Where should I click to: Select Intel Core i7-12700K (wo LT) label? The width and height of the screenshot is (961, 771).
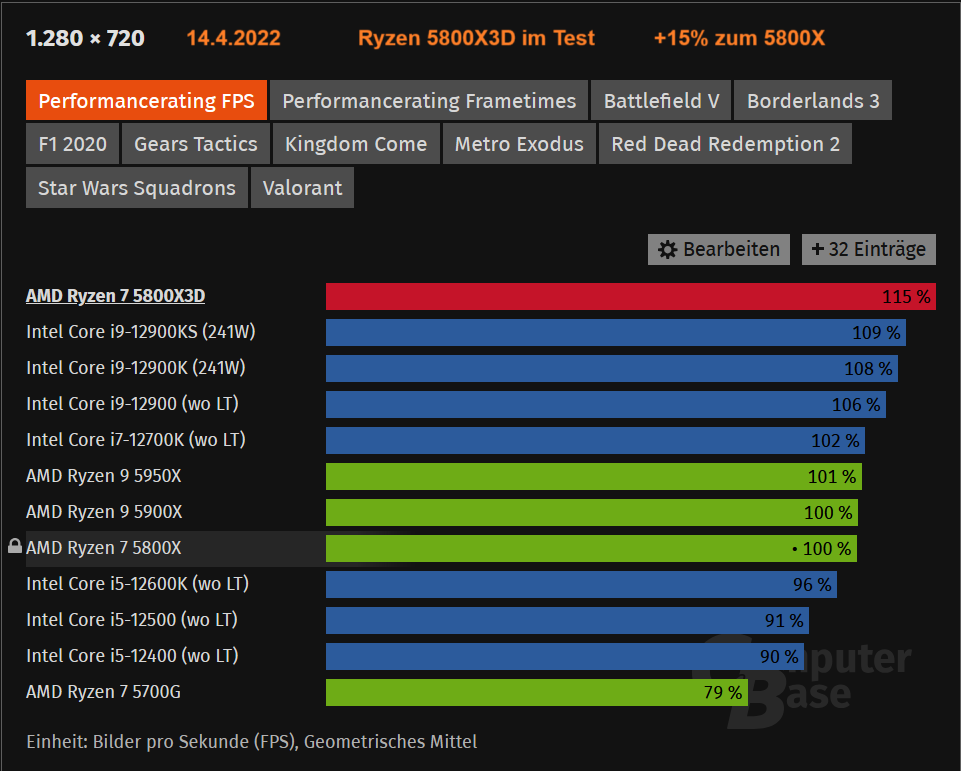pos(135,440)
